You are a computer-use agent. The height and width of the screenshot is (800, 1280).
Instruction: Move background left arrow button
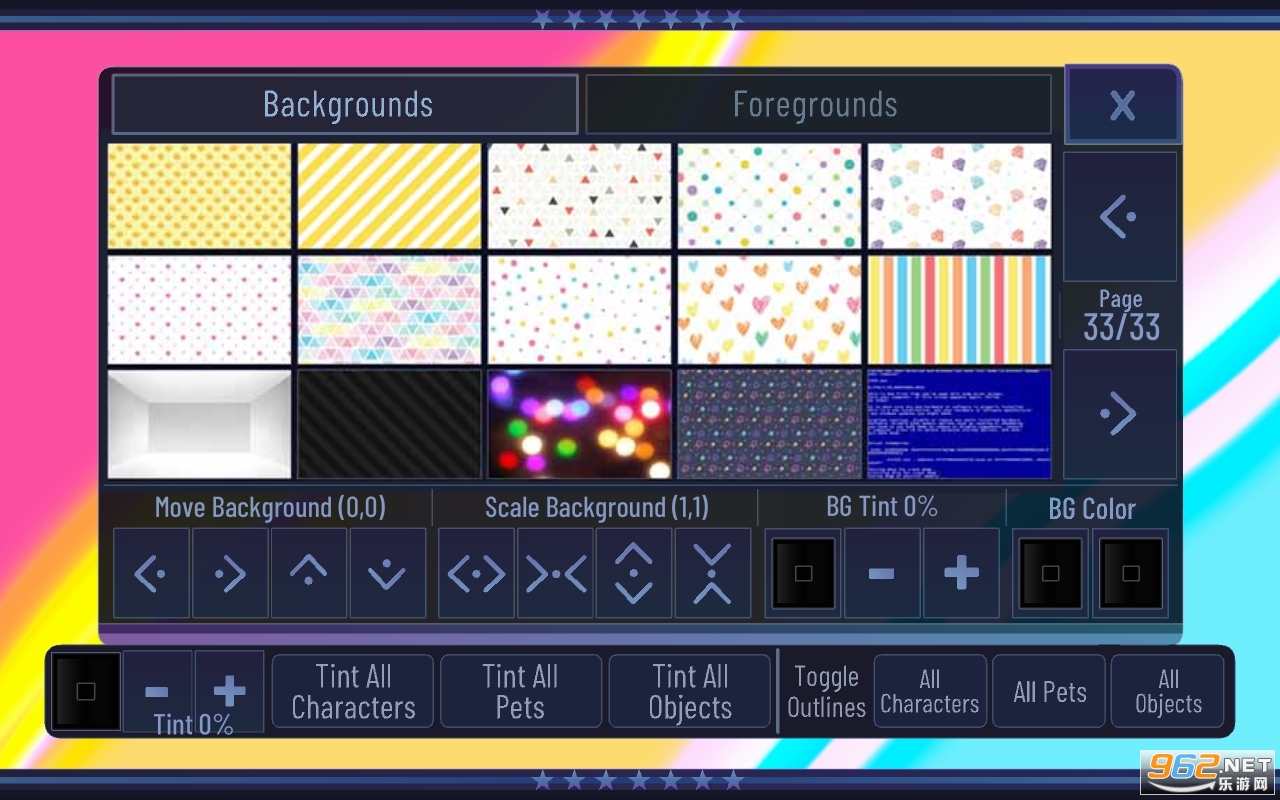point(151,573)
